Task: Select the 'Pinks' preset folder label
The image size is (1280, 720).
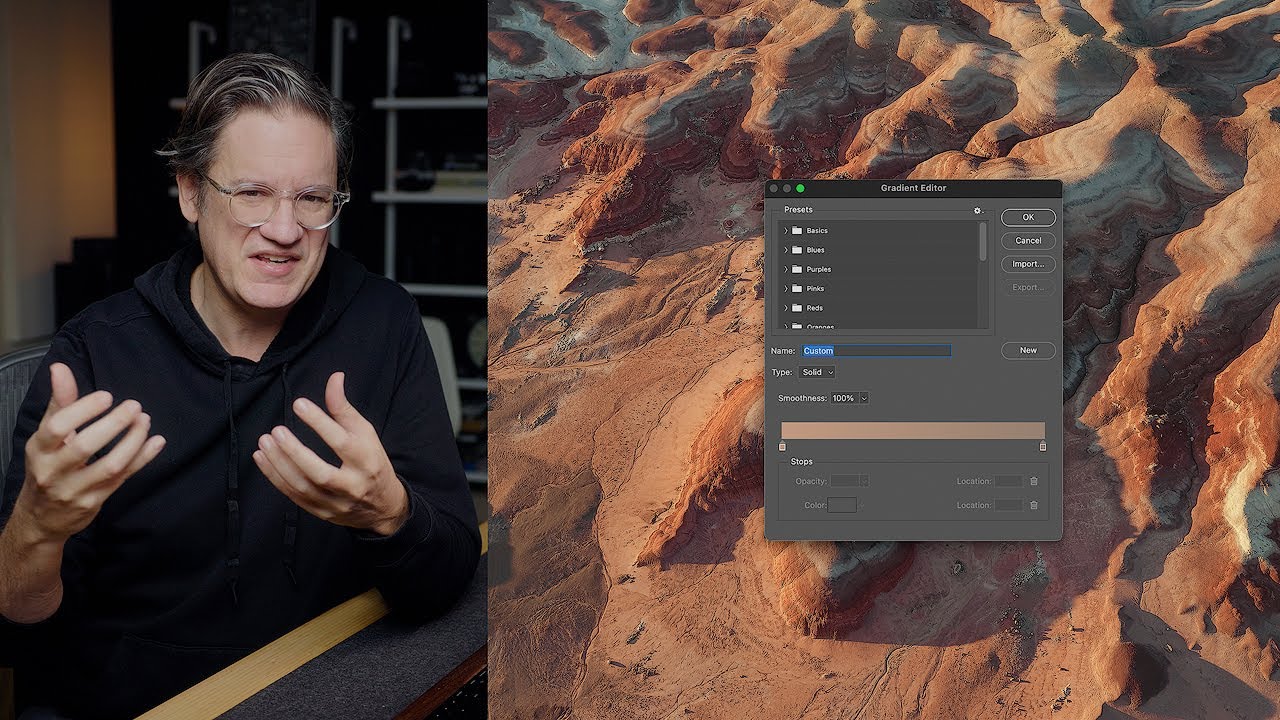Action: [815, 289]
